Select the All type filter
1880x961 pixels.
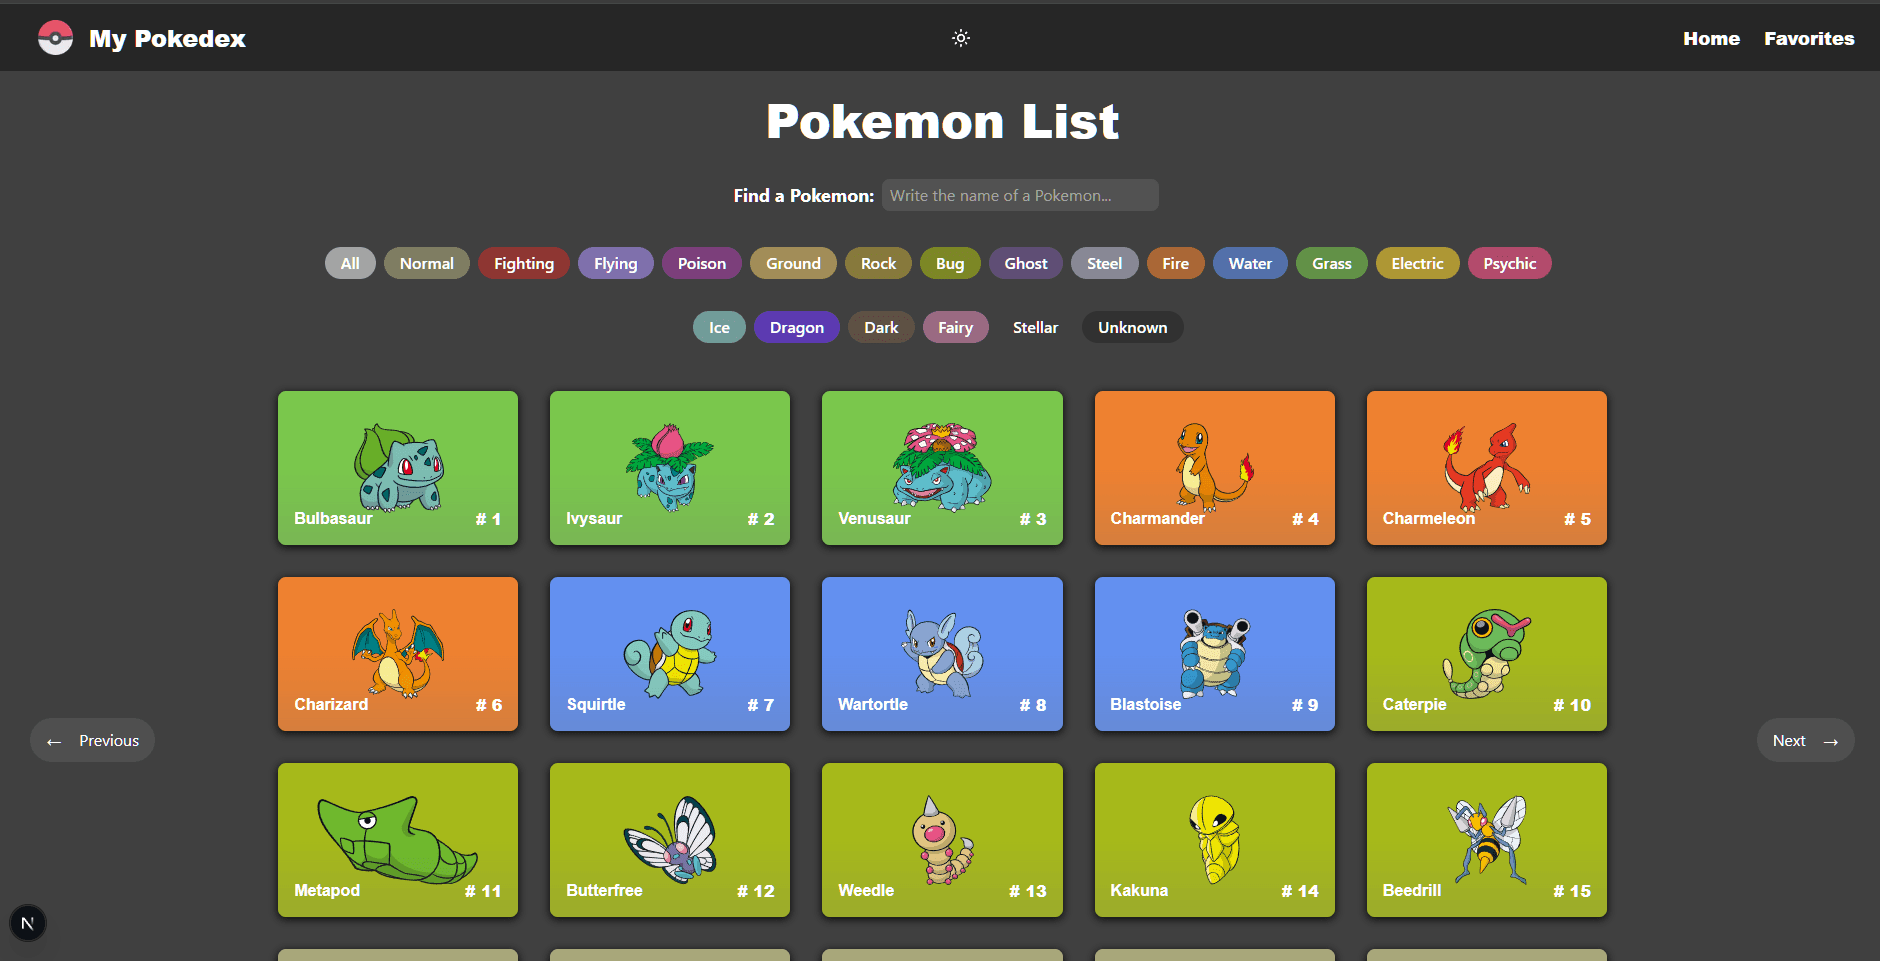(x=350, y=263)
